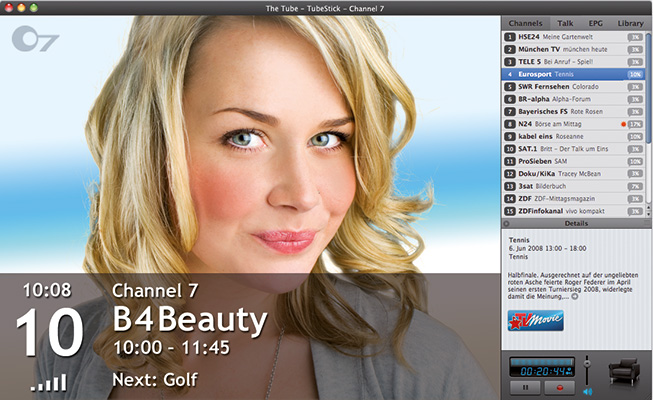The height and width of the screenshot is (400, 653).
Task: Switch to SWR Fernsehen Colorado
Action: [x=573, y=87]
